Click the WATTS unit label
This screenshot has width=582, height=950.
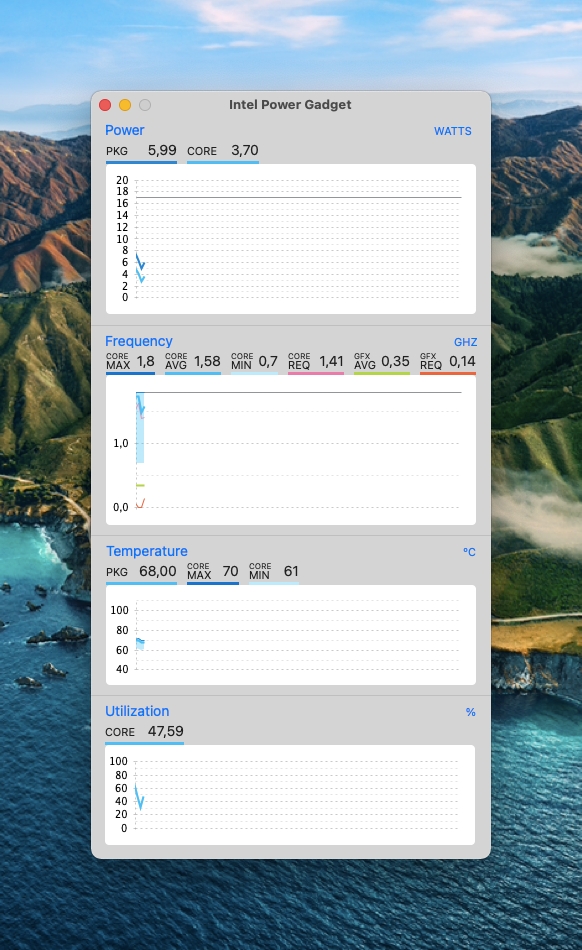(452, 131)
